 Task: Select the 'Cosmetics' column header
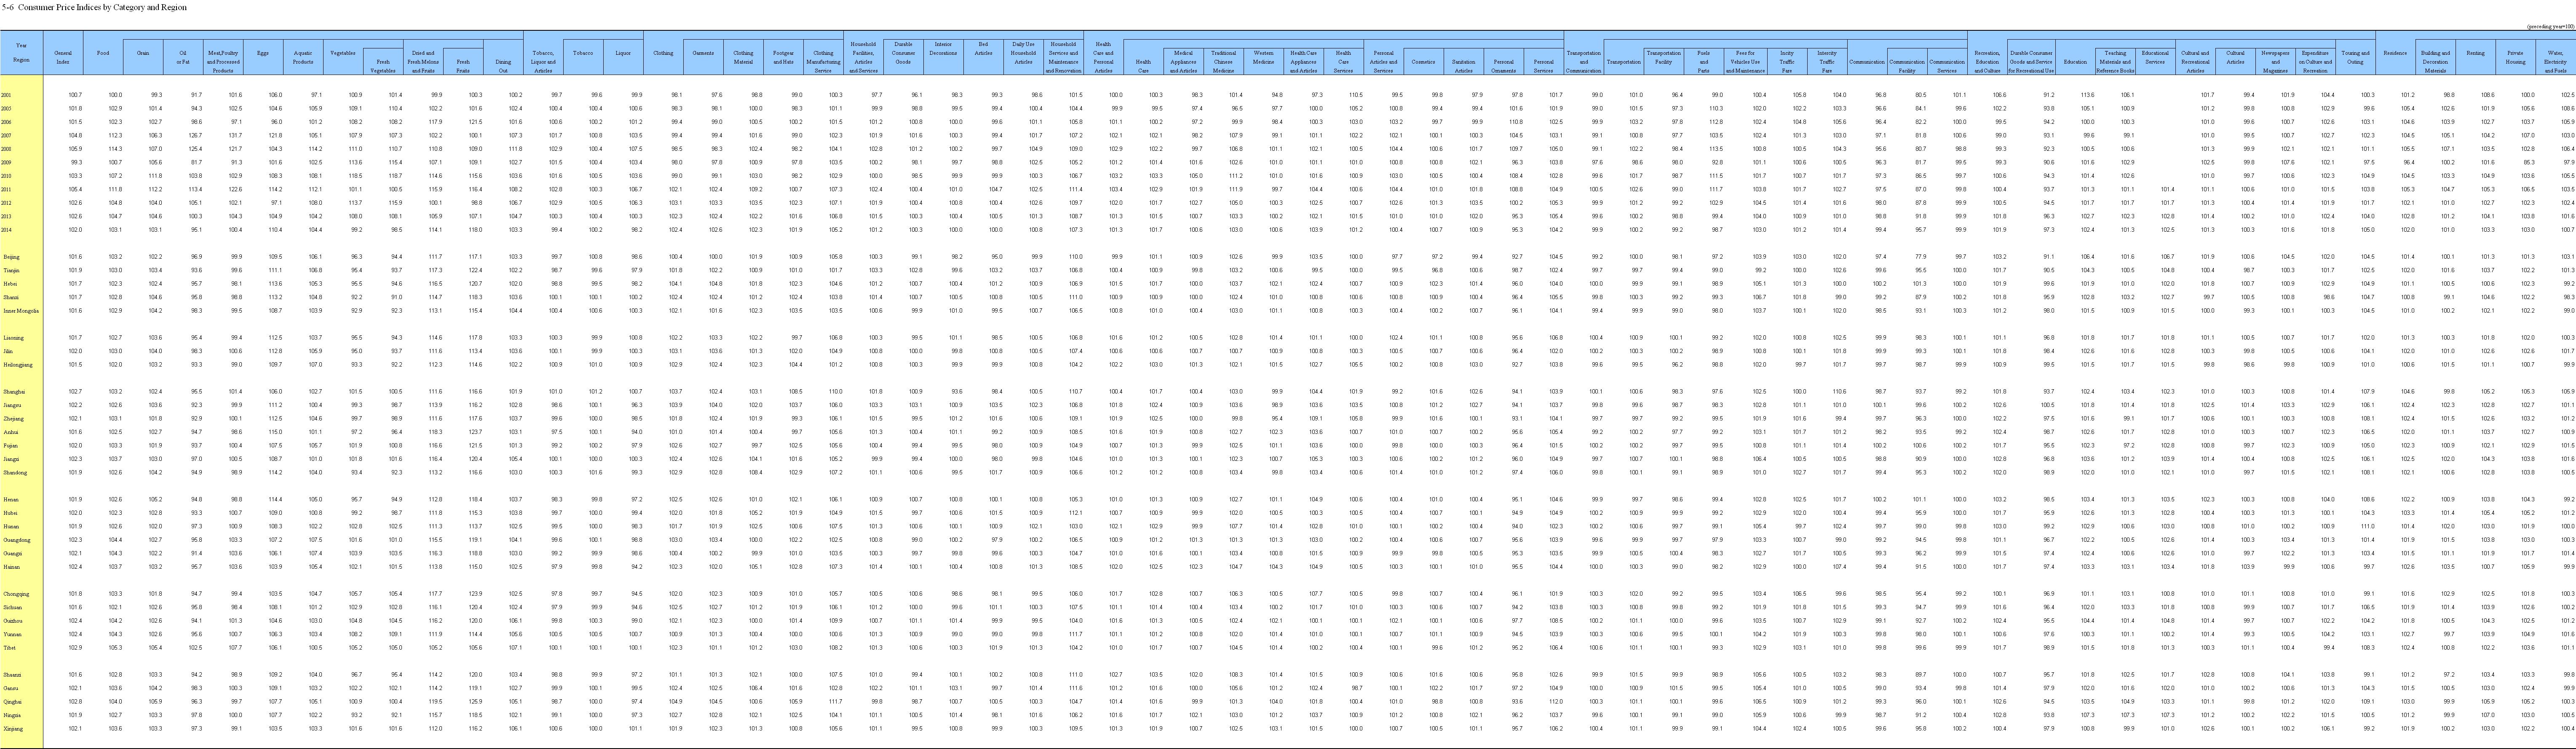(x=1423, y=61)
